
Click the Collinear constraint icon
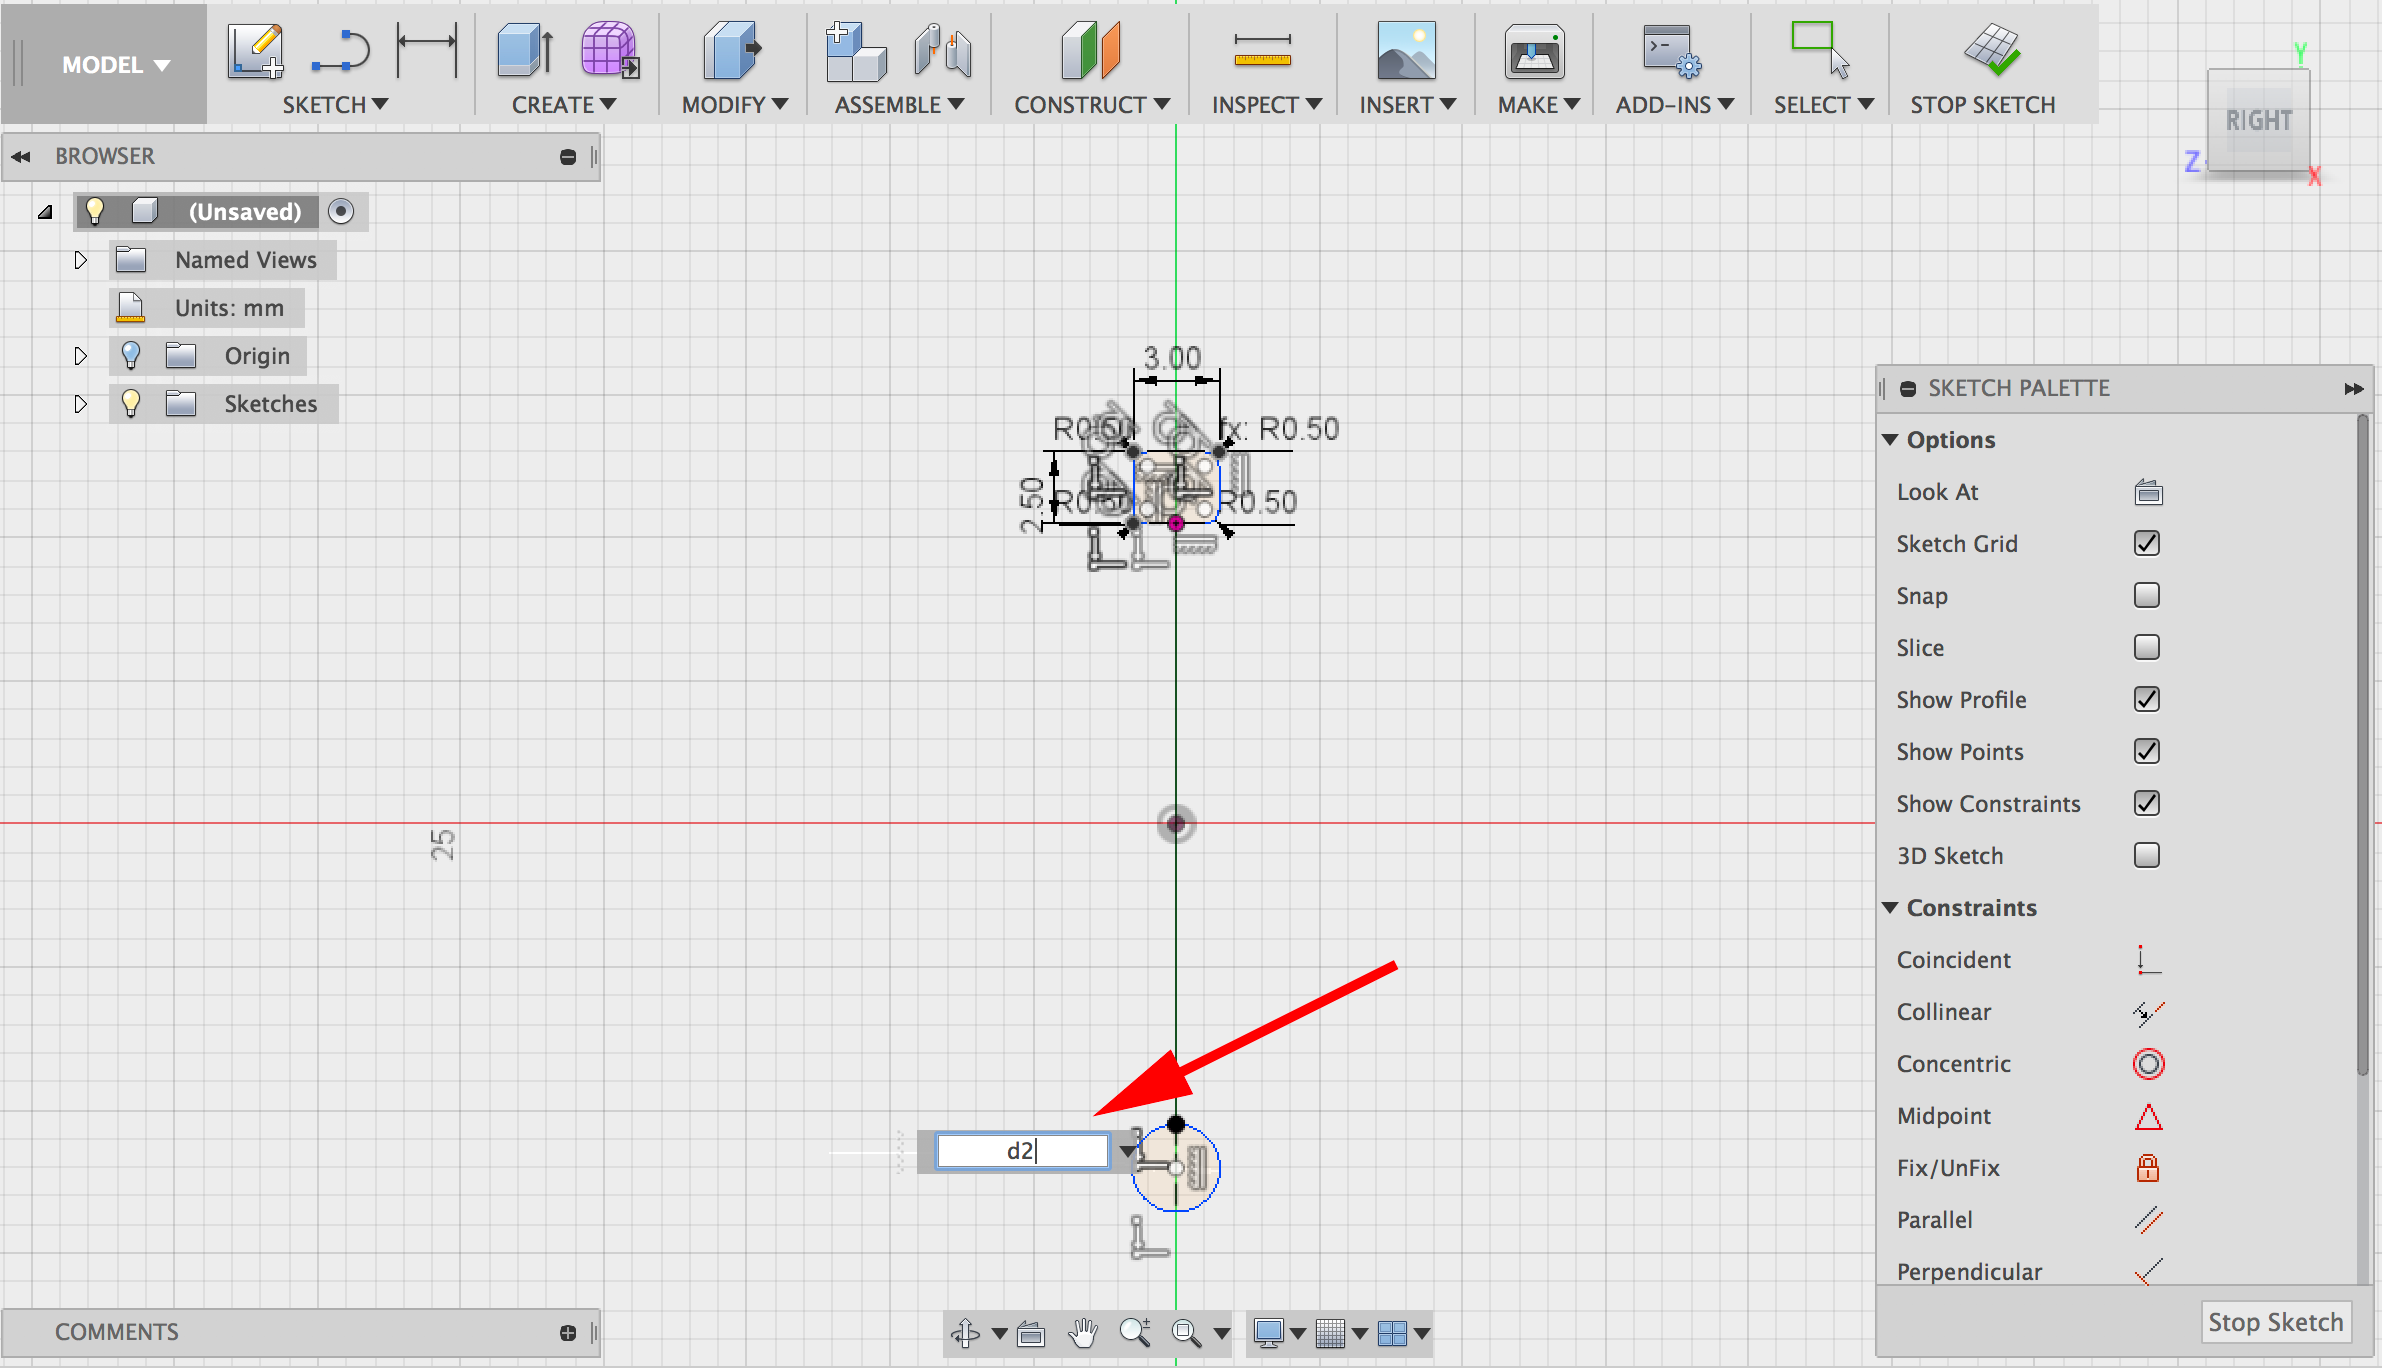pyautogui.click(x=2148, y=1012)
